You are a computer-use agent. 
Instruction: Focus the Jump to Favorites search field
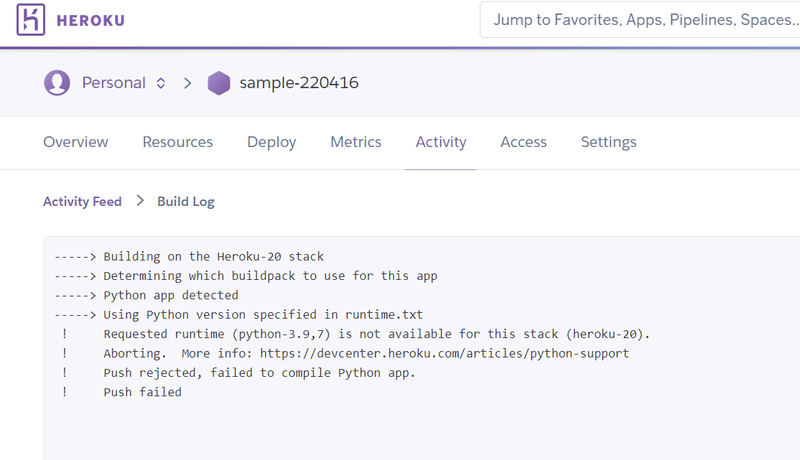pyautogui.click(x=640, y=20)
